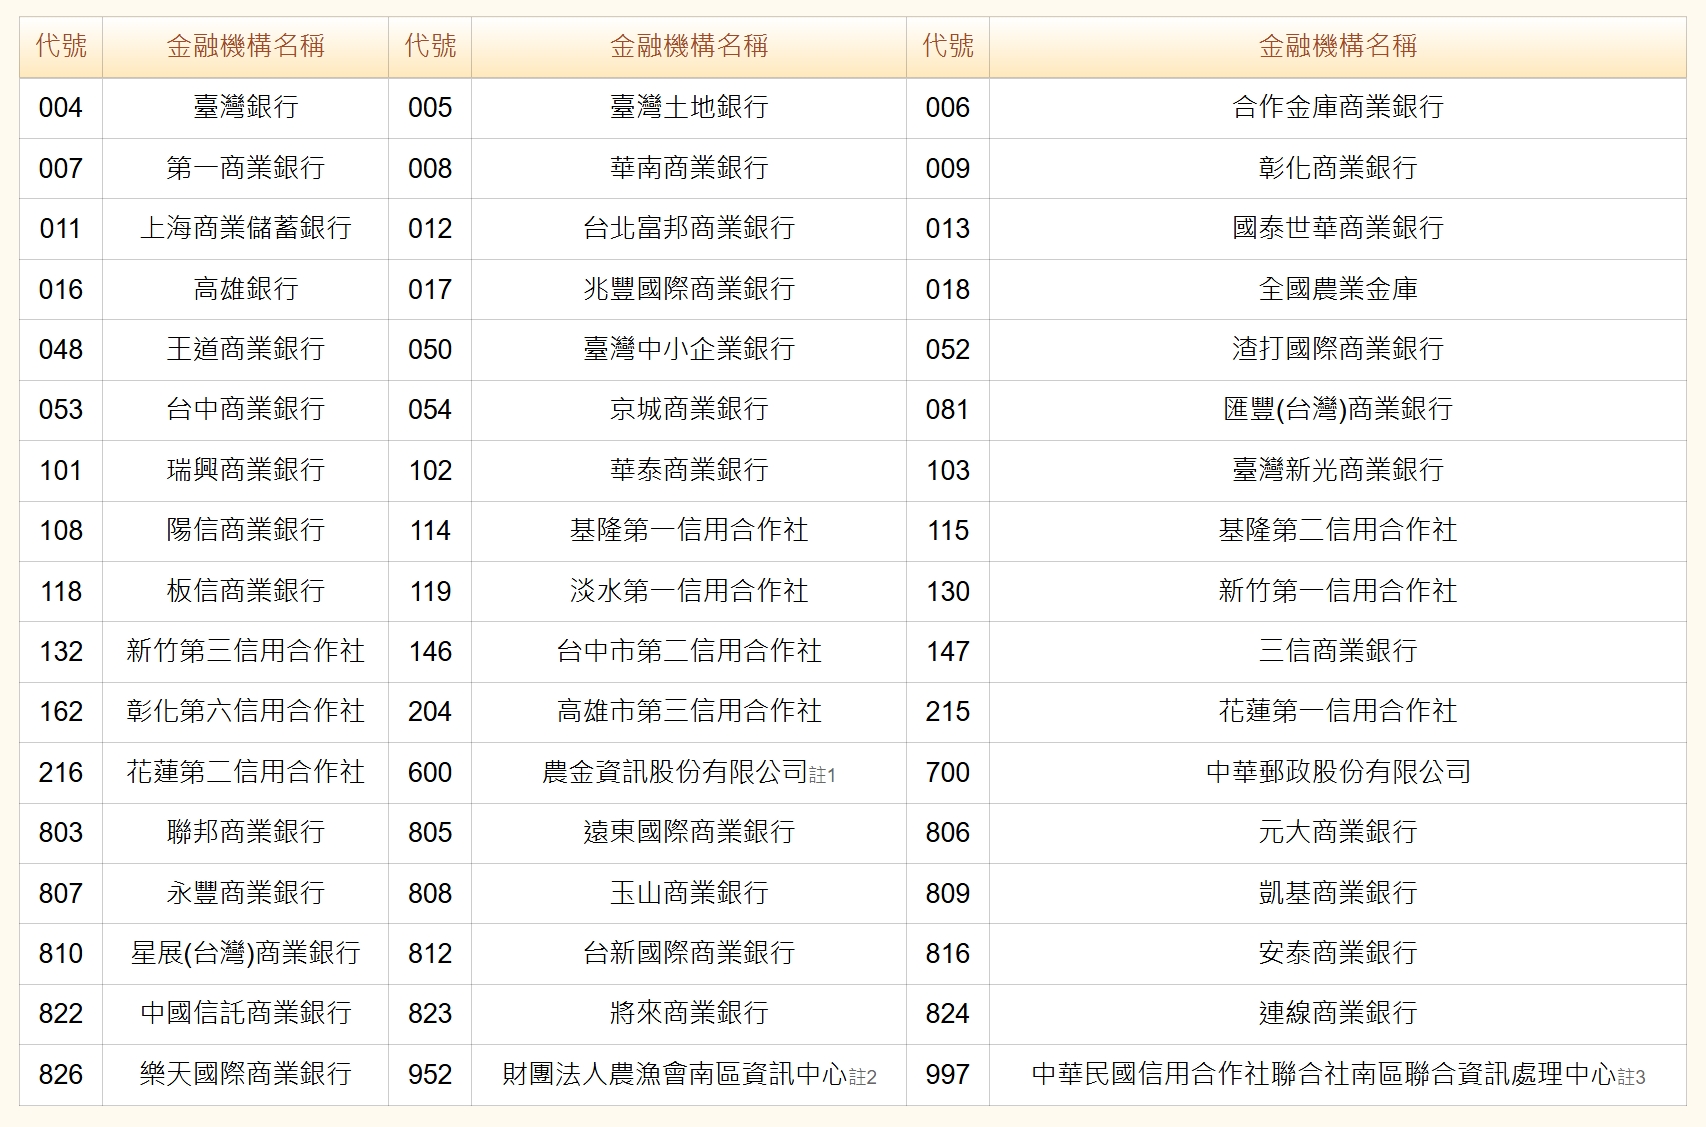1706x1127 pixels.
Task: Click the 合作金庫商業銀行 cell
Action: (x=1337, y=107)
